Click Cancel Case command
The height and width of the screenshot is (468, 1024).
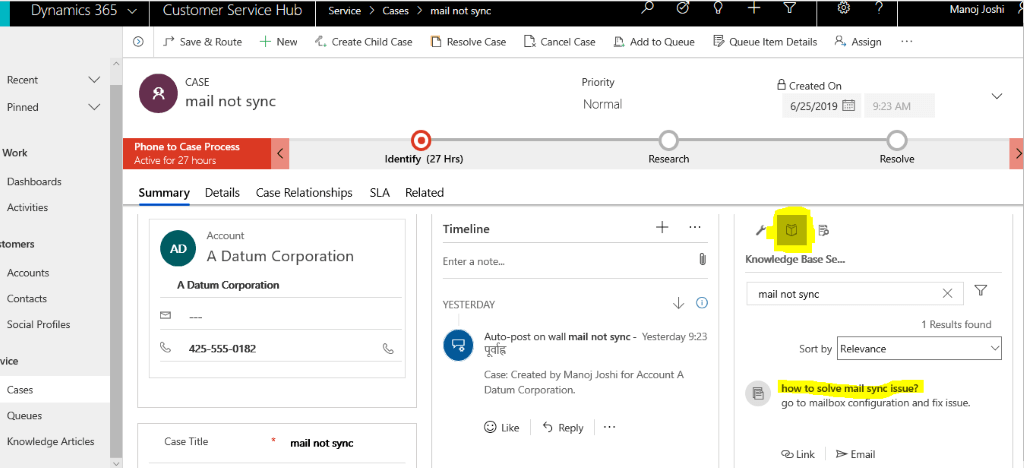click(560, 42)
